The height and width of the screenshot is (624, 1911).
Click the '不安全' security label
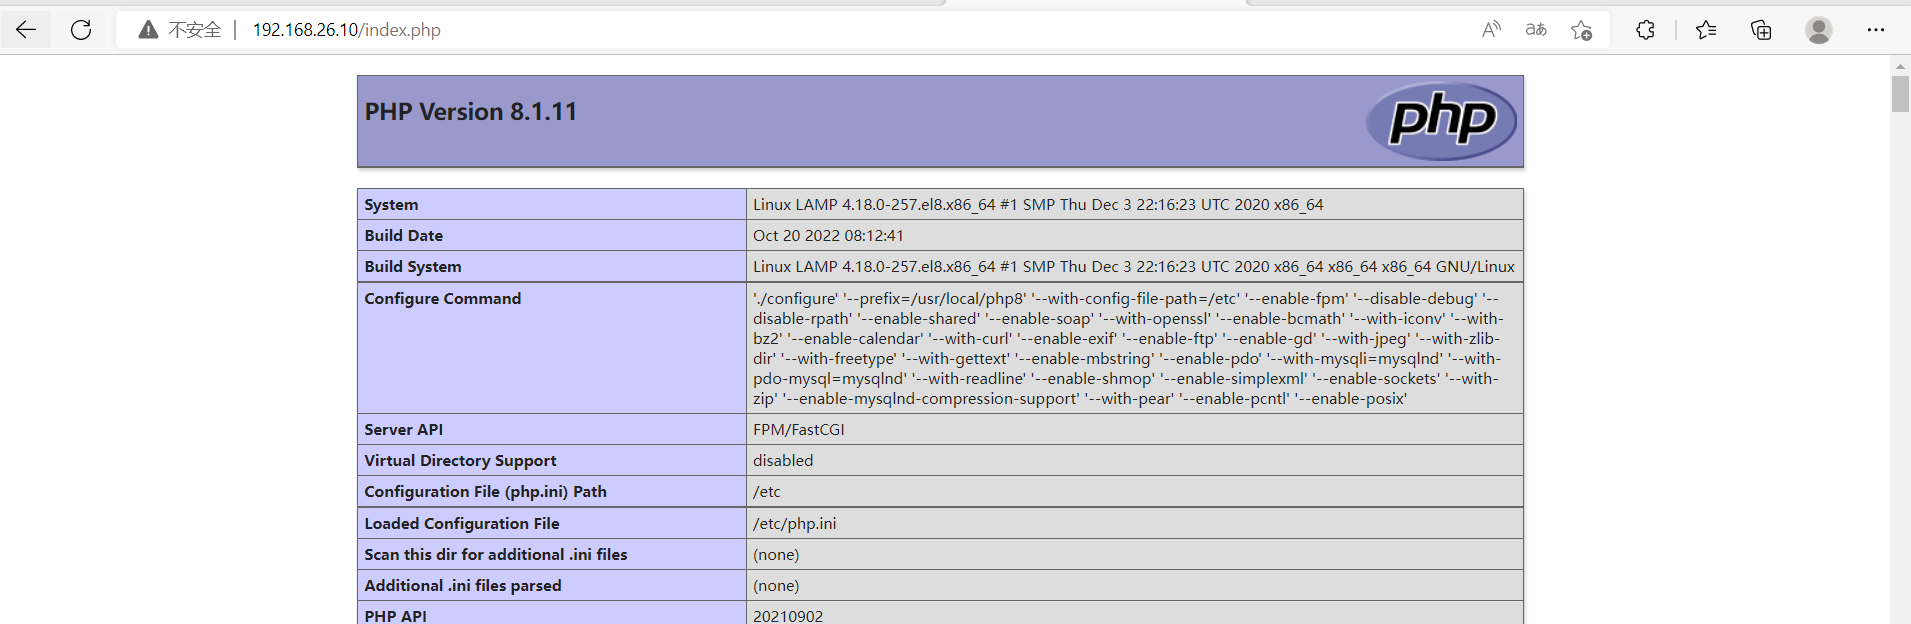click(x=194, y=30)
